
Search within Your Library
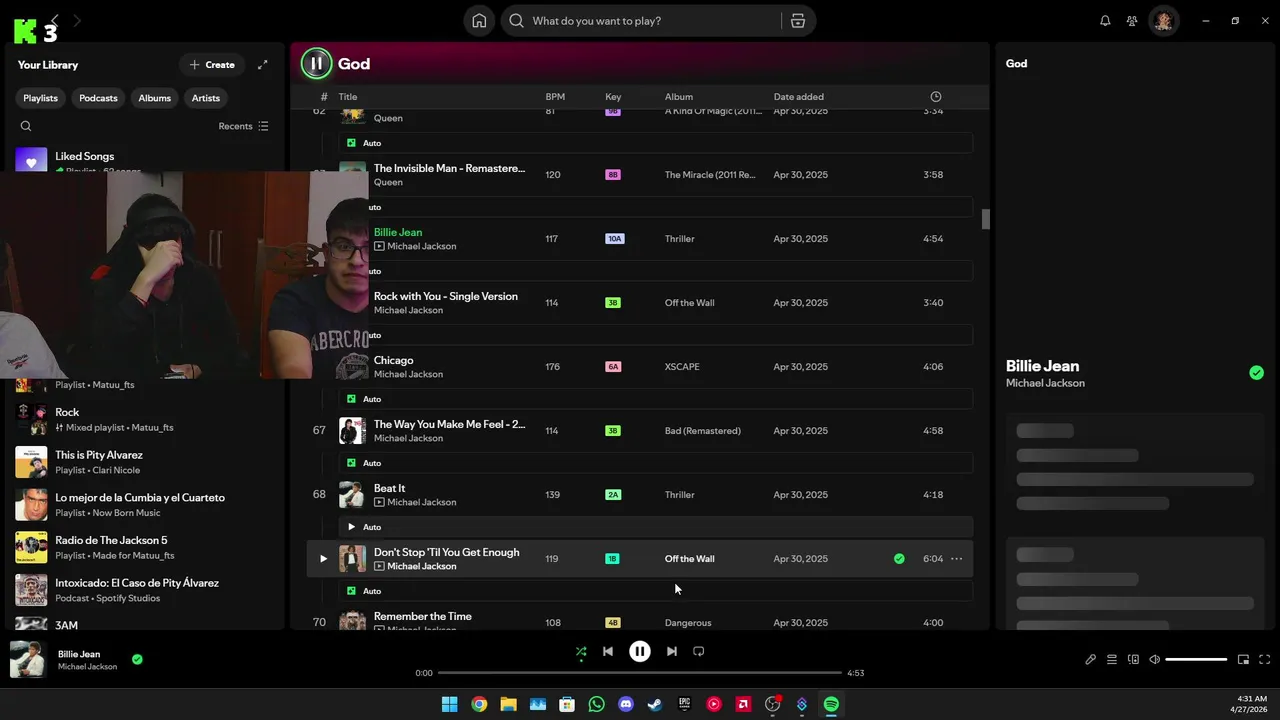click(x=26, y=126)
